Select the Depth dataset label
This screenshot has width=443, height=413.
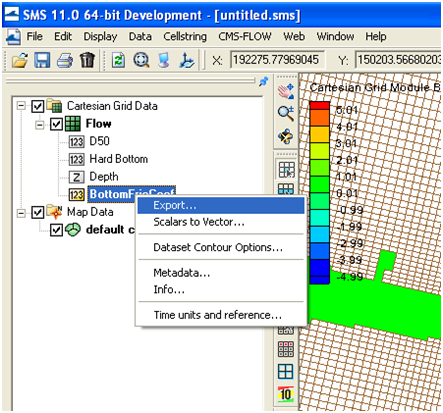104,177
